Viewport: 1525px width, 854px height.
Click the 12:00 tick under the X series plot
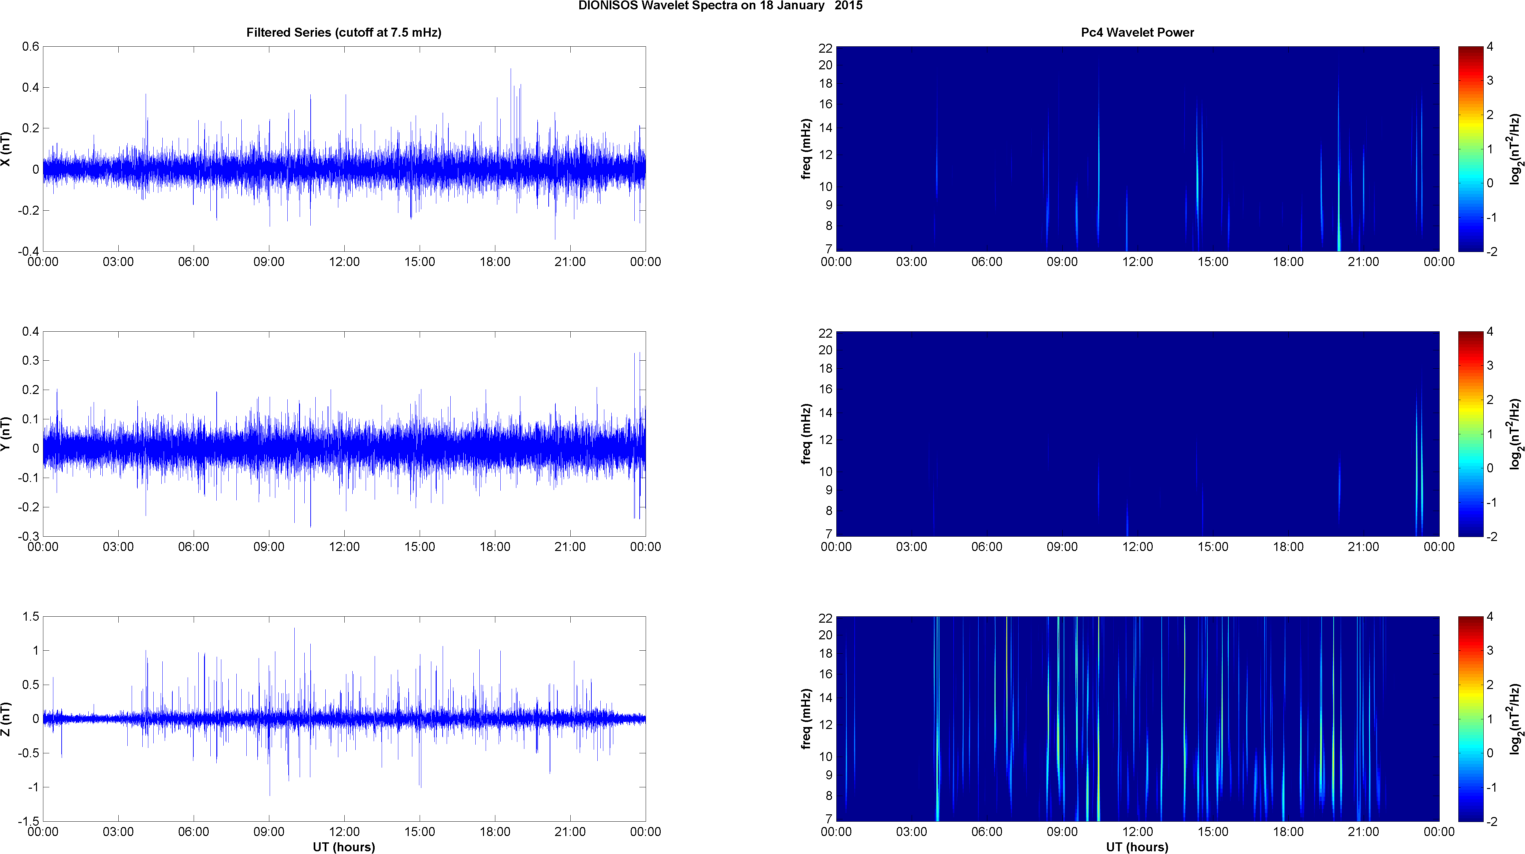pyautogui.click(x=344, y=262)
